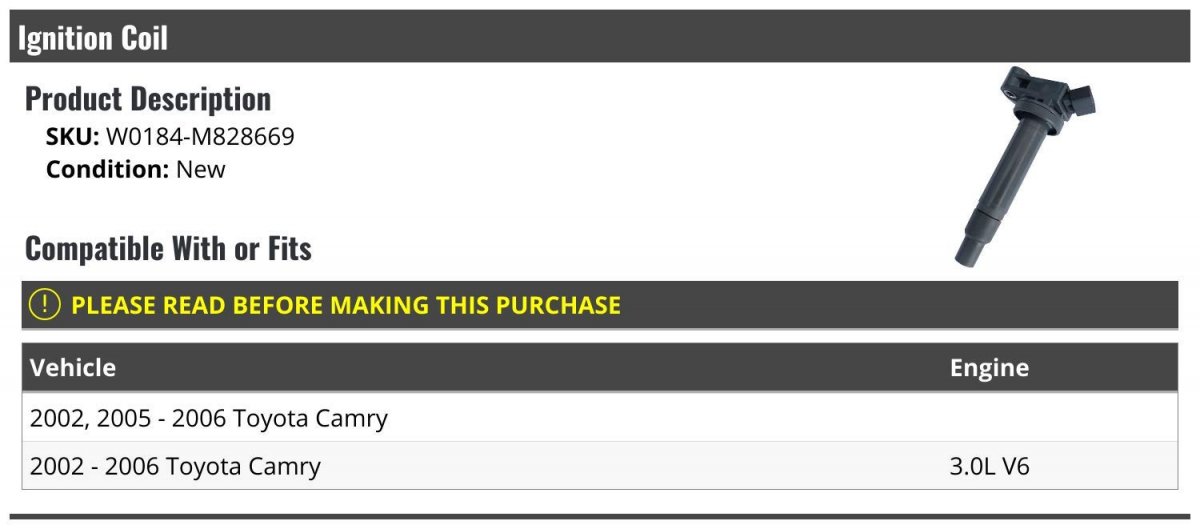Viewport: 1200px width, 529px height.
Task: Click the Engine column header
Action: pyautogui.click(x=989, y=367)
